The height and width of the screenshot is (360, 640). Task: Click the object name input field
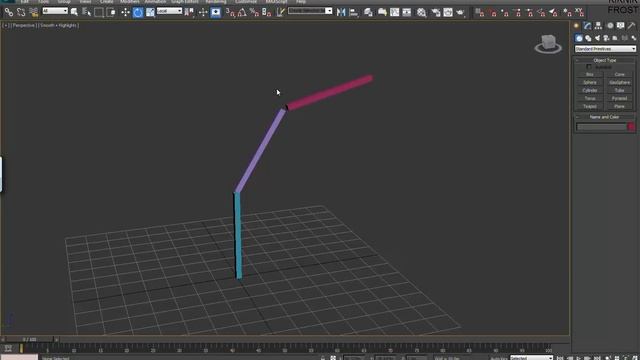[x=601, y=127]
